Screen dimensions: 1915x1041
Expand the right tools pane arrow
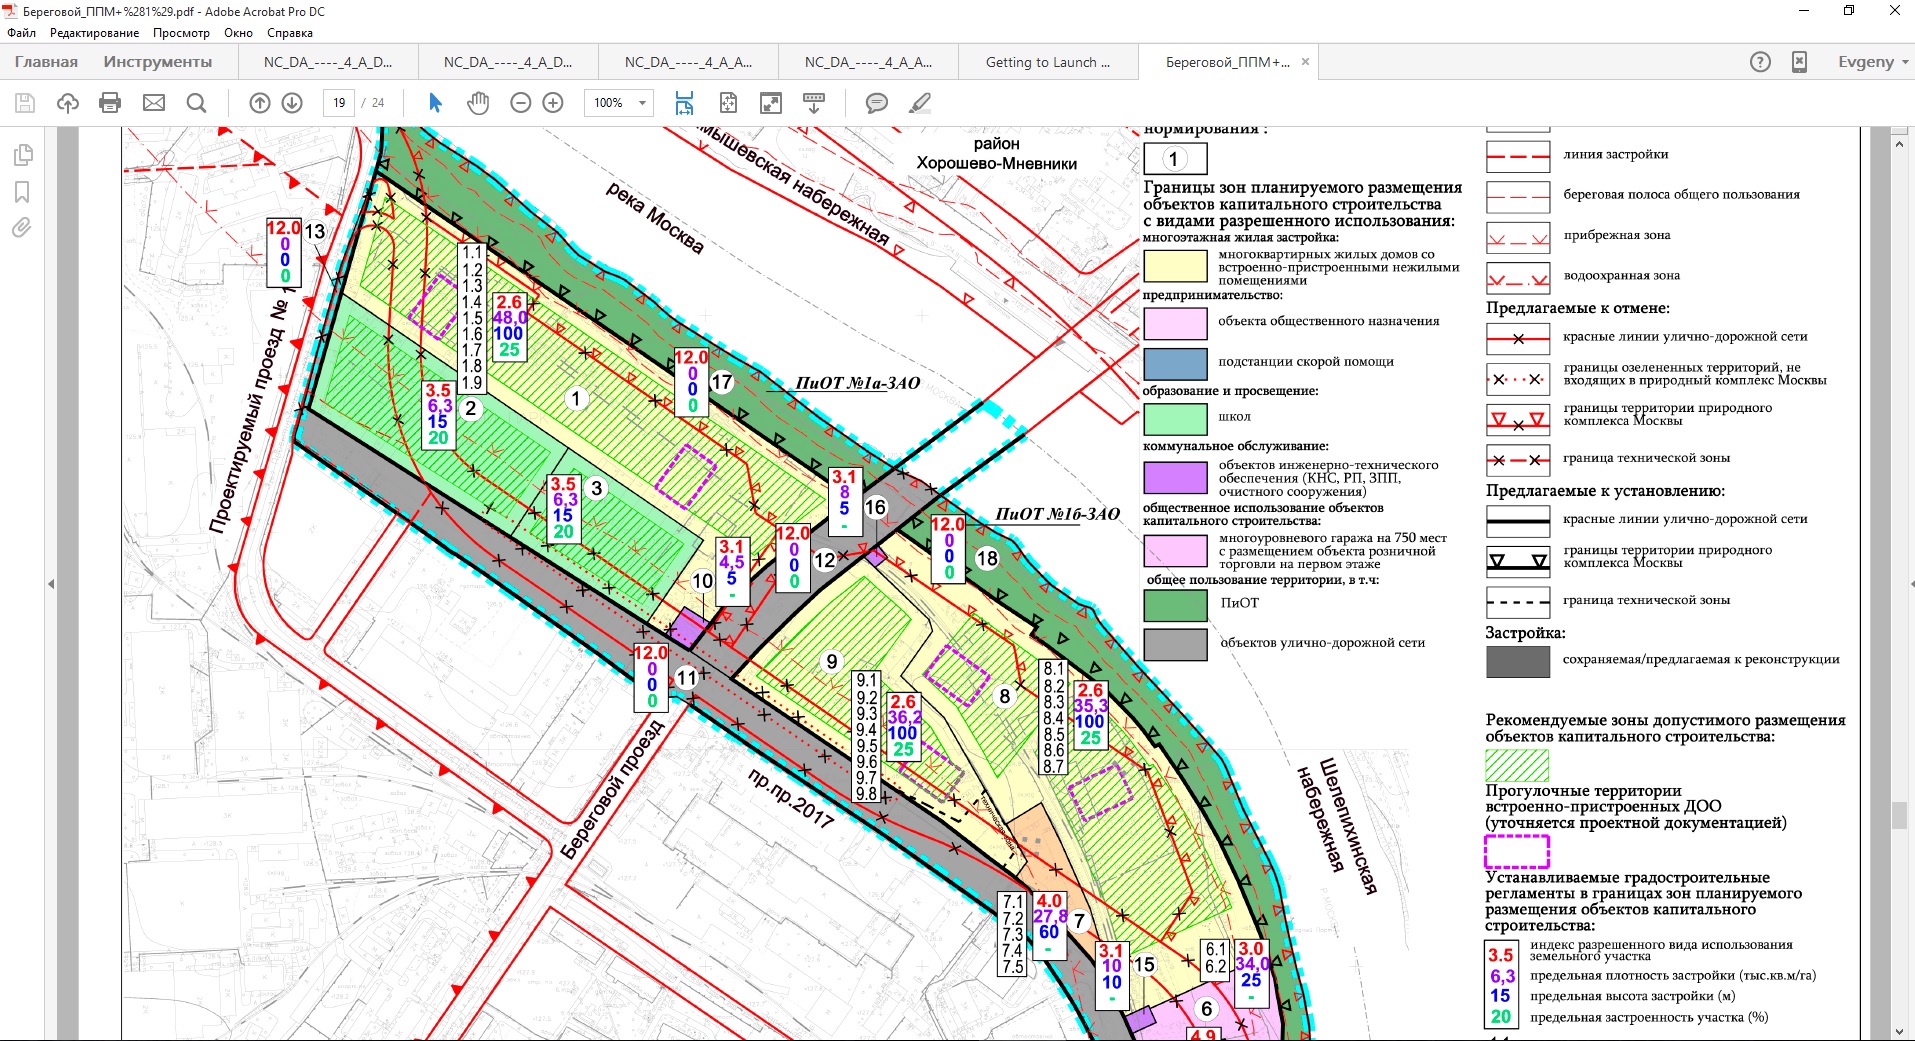point(1911,584)
